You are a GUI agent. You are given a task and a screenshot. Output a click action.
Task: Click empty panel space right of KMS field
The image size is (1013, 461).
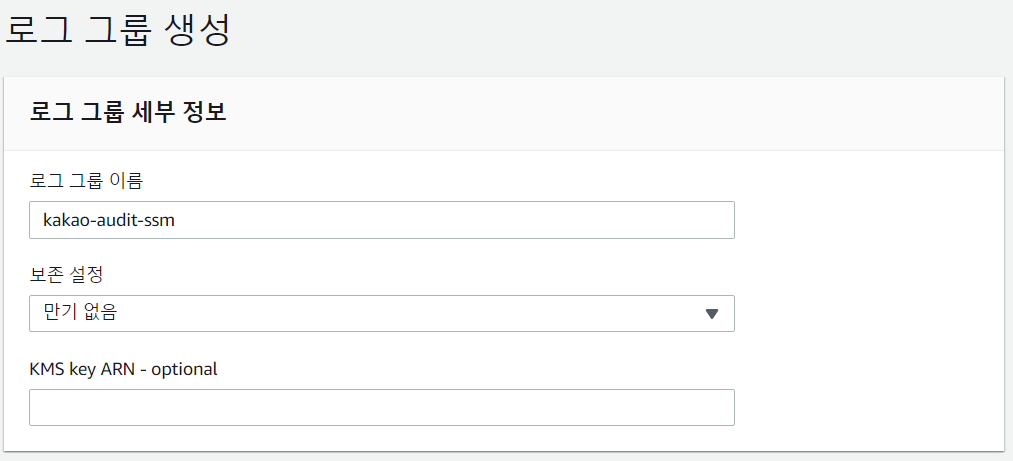click(x=860, y=407)
